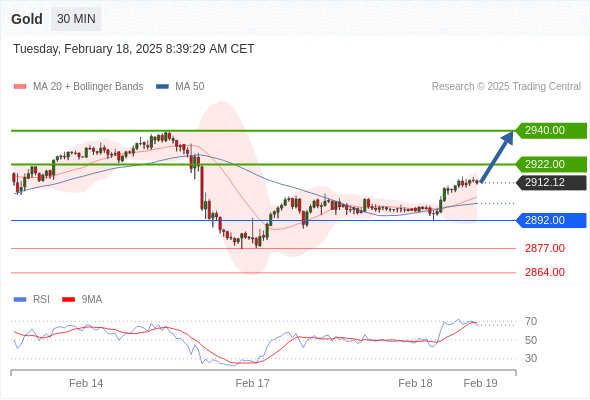
Task: Click the chart date and time header
Action: tap(134, 49)
